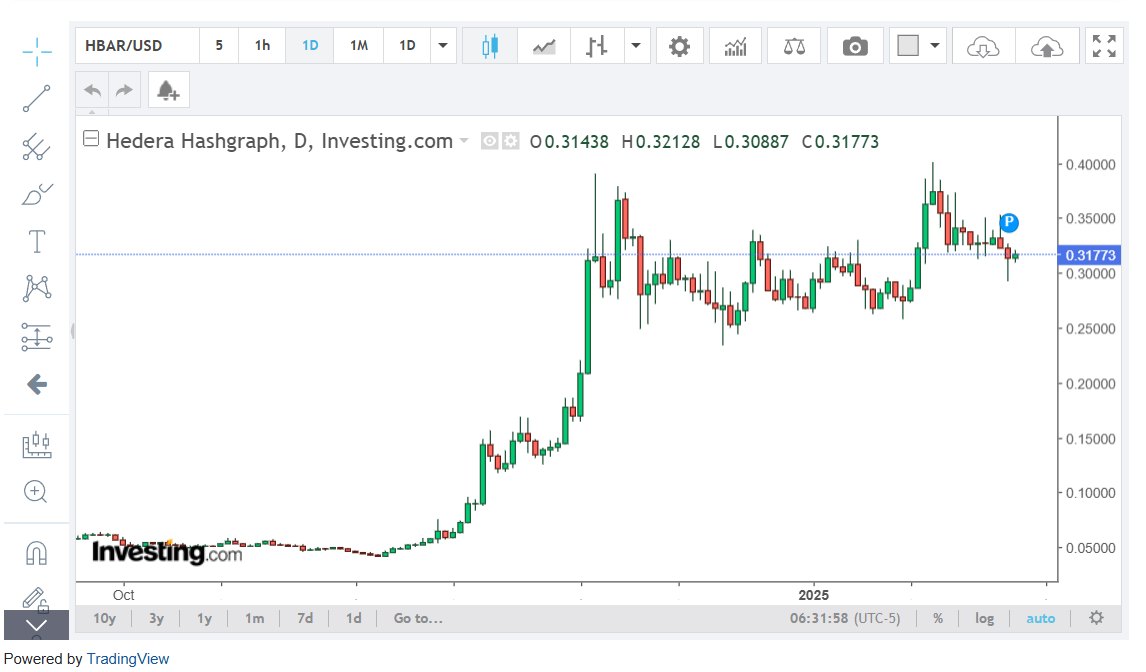The height and width of the screenshot is (672, 1146).
Task: Set range to 1m
Action: click(254, 619)
